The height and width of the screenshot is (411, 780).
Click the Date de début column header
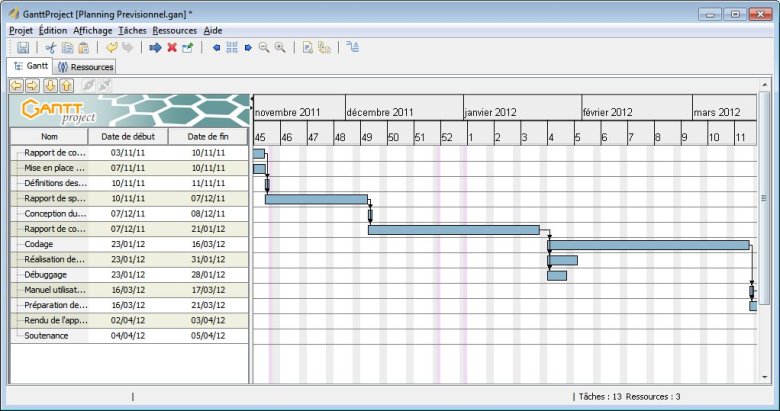(128, 136)
